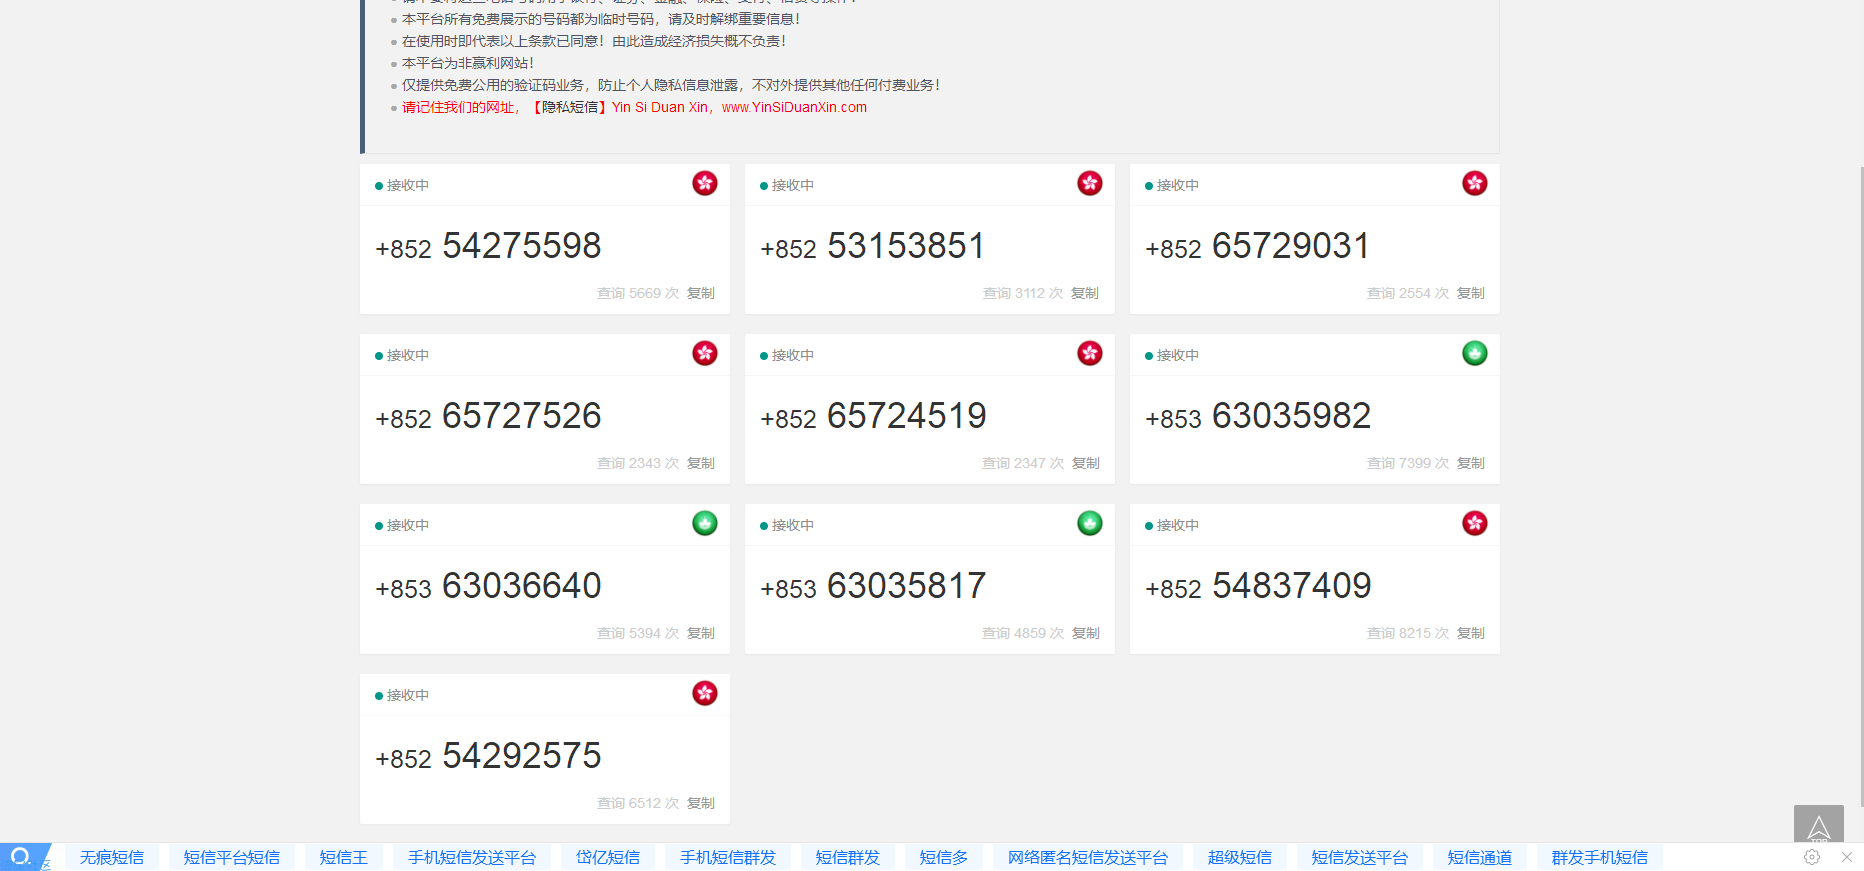Select the 短信平台短信 suggestion
Viewport: 1864px width, 871px height.
coord(232,857)
